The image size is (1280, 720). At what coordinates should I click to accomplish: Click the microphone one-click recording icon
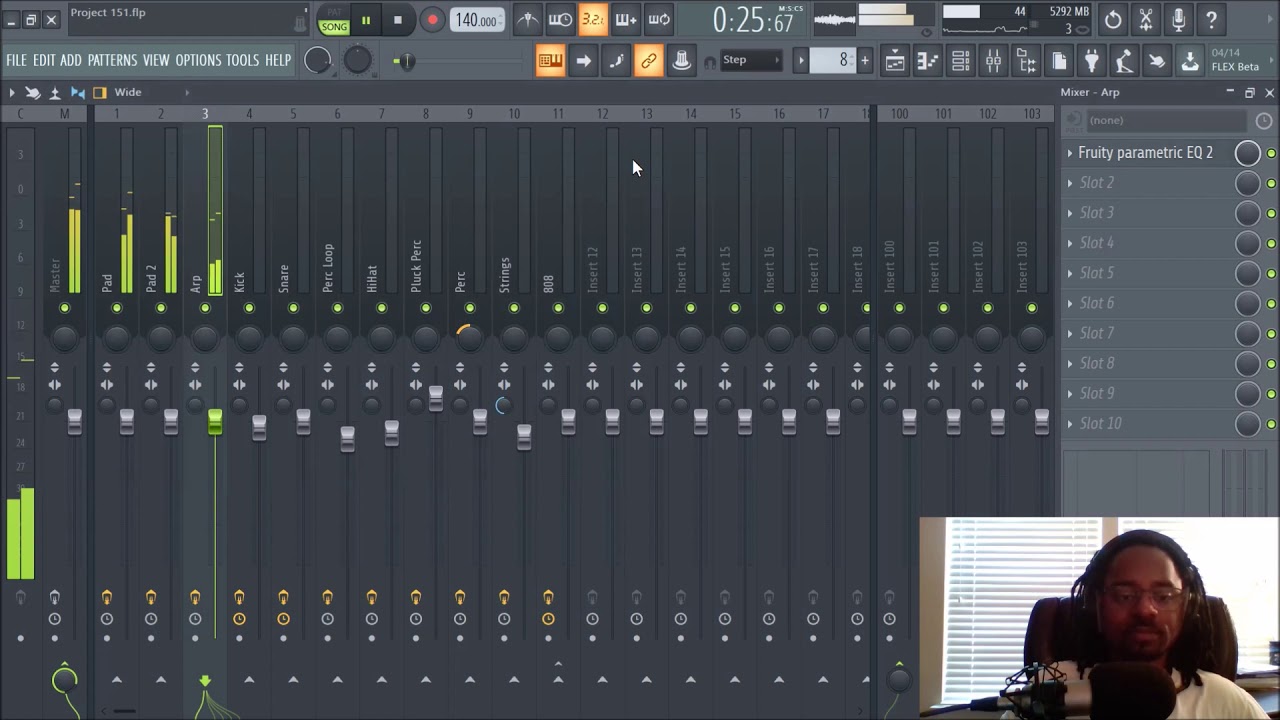[1179, 19]
